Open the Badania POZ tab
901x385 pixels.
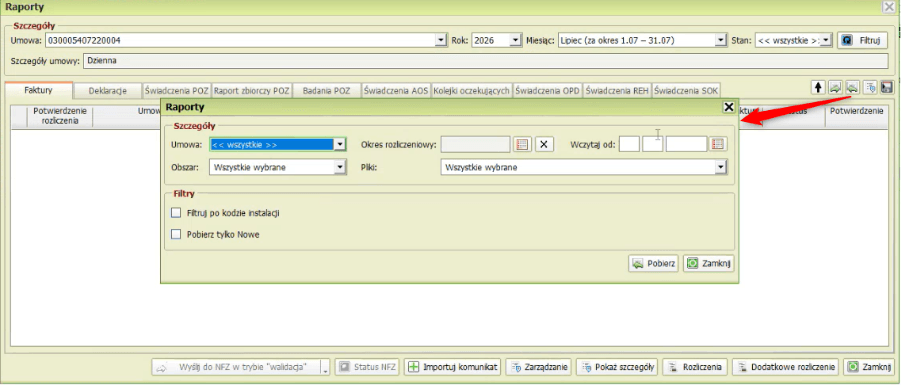327,91
